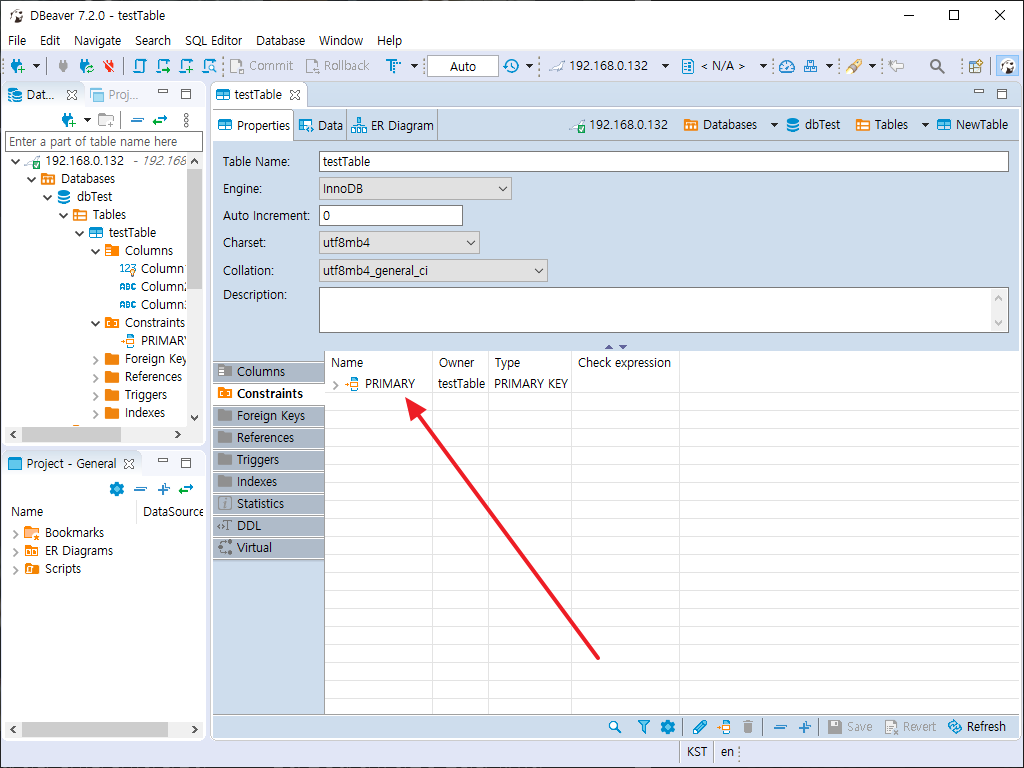
Task: Click the Rollback toolbar button
Action: [337, 66]
